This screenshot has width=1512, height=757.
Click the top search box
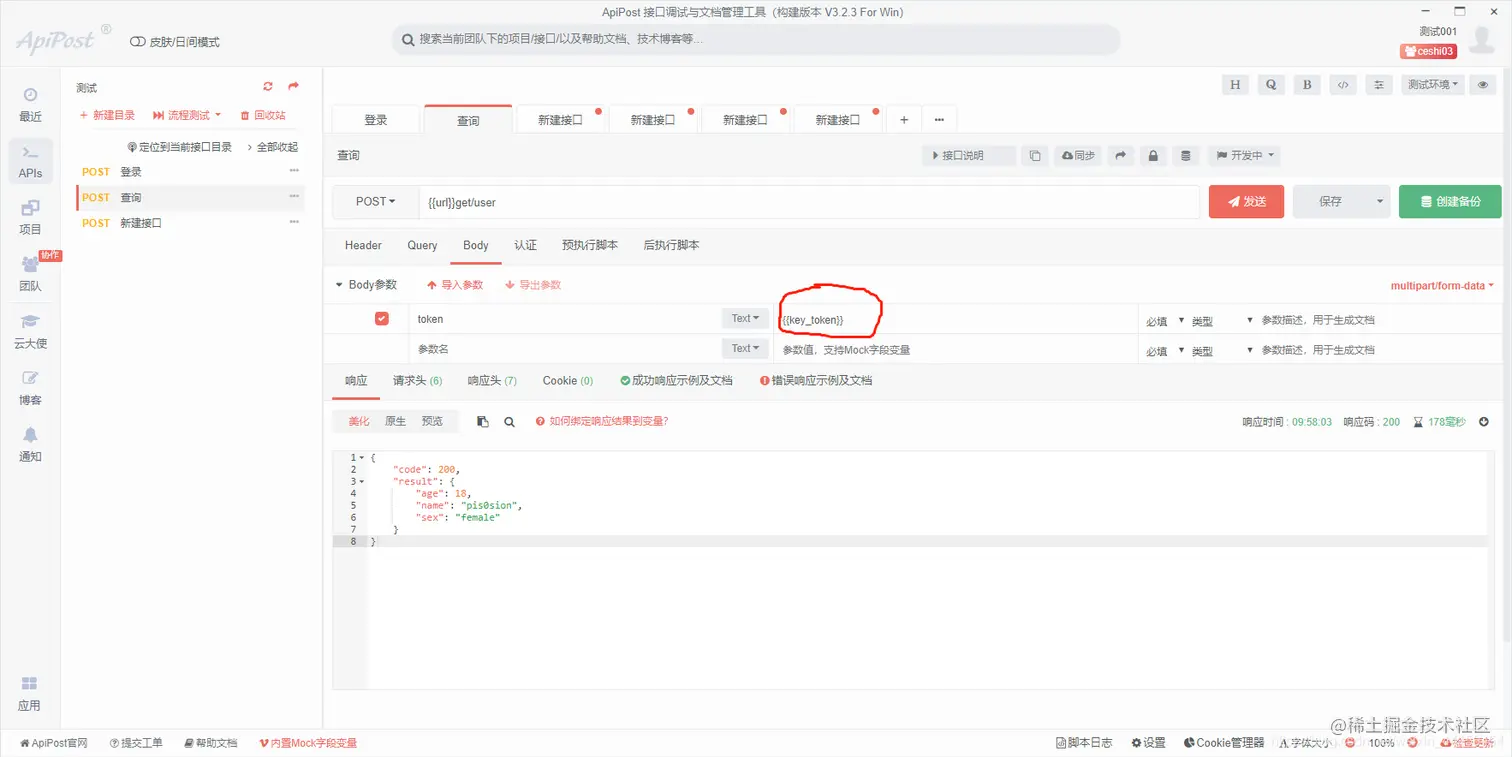[x=755, y=40]
